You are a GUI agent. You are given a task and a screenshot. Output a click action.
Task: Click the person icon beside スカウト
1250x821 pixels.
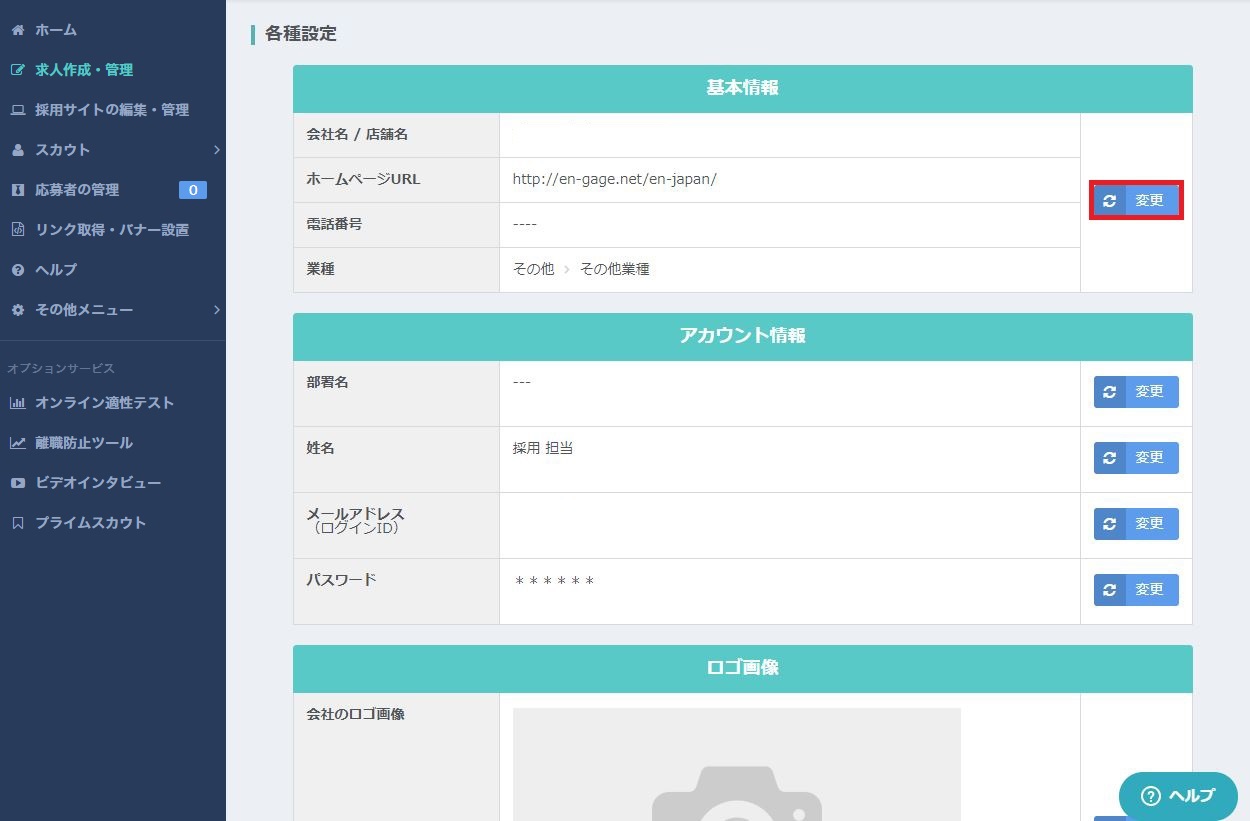[x=17, y=150]
